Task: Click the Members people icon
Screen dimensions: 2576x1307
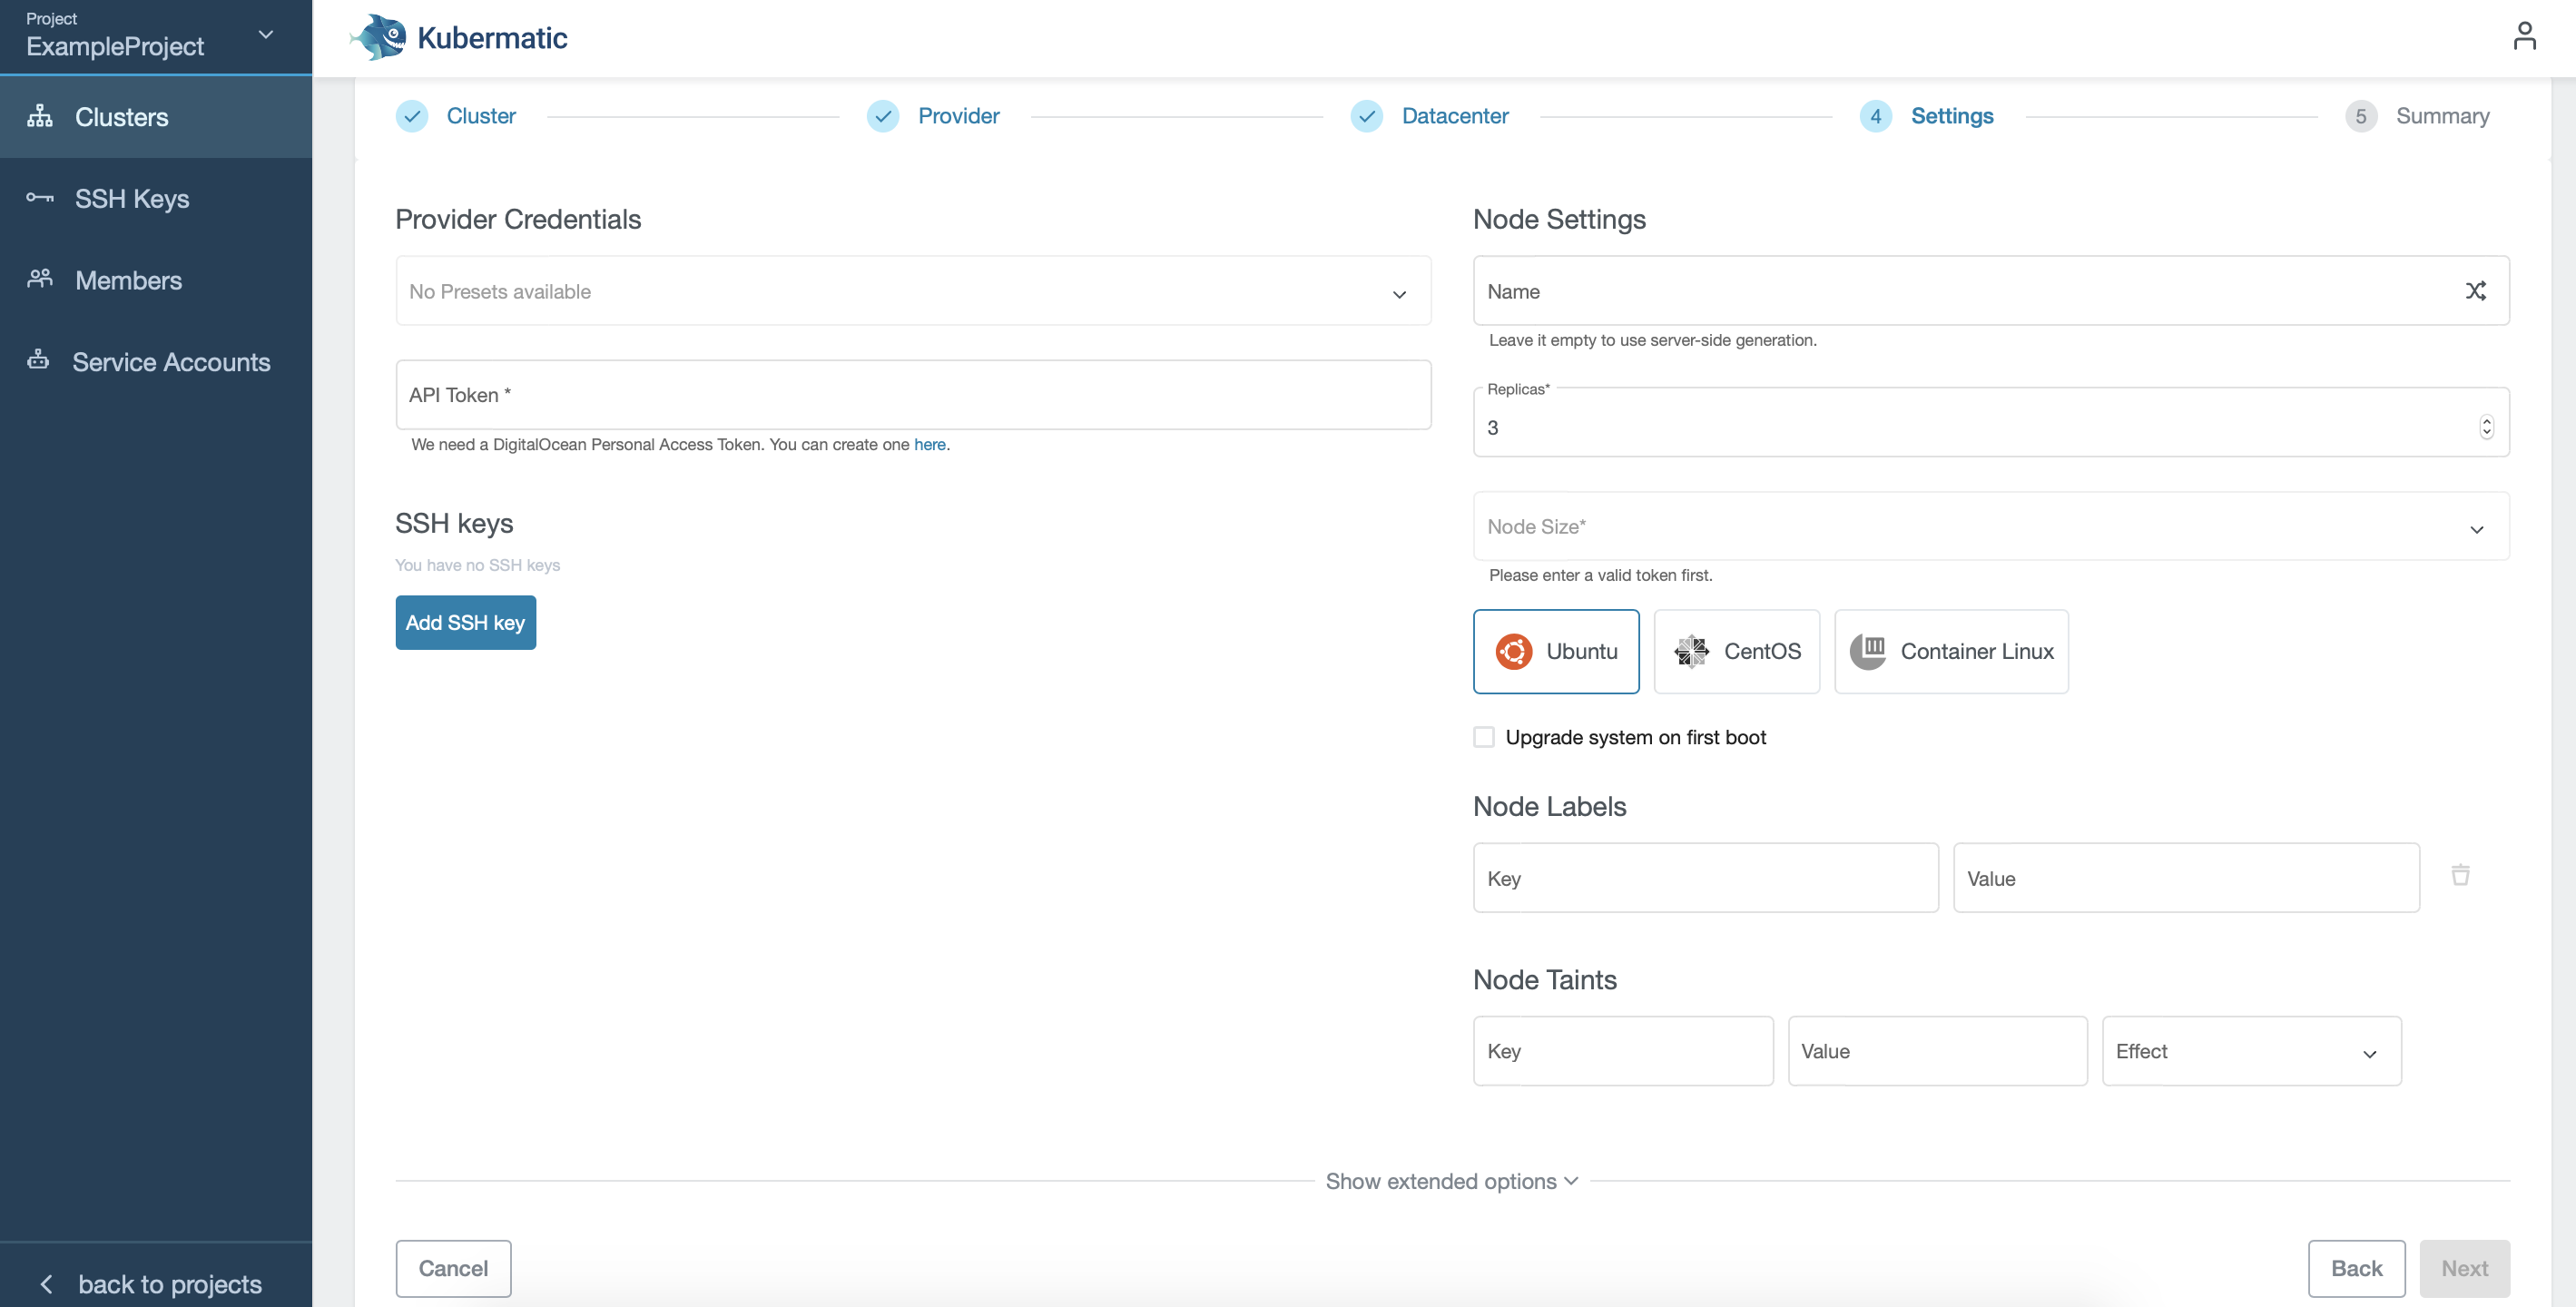Action: (40, 279)
